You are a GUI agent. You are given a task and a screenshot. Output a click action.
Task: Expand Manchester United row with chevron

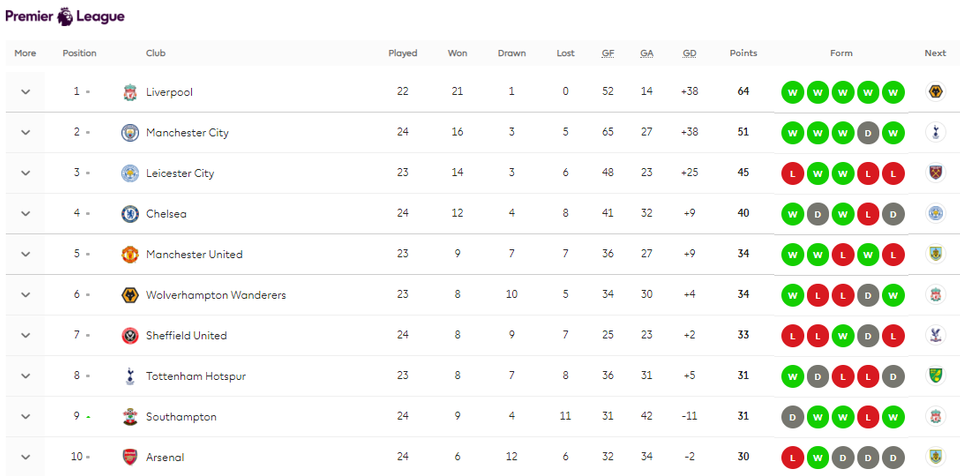point(25,254)
